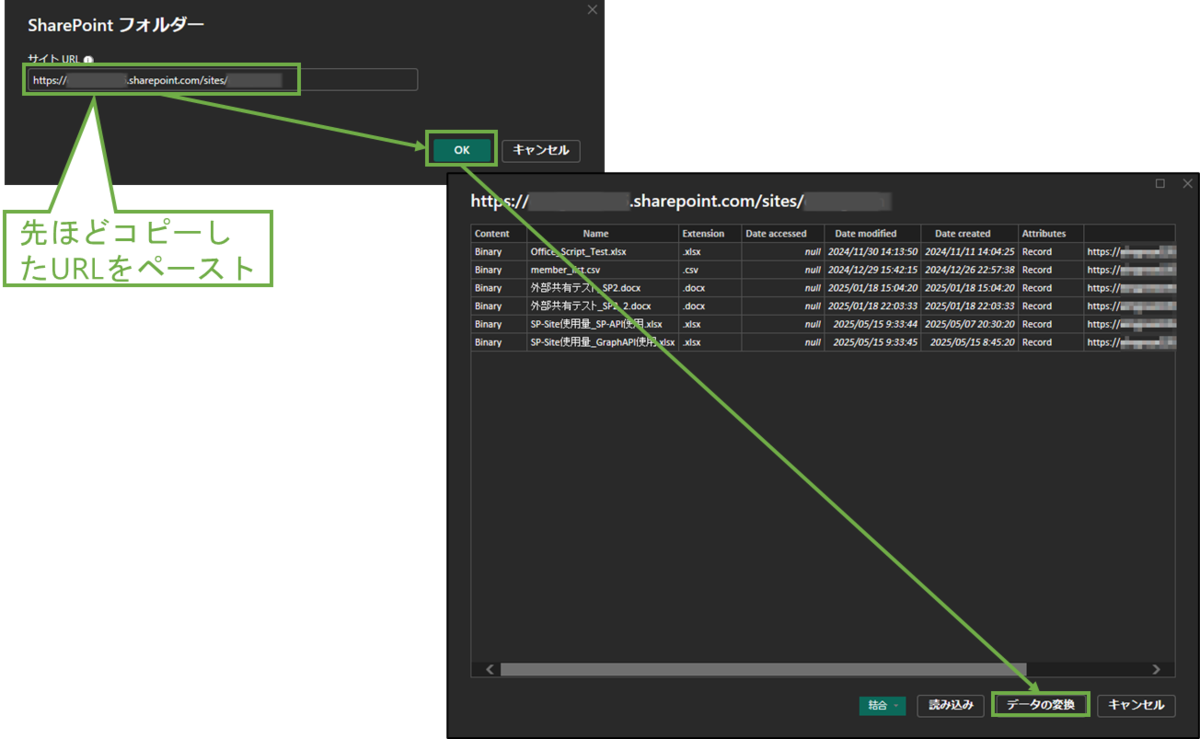Select 外部共有テスト_SP2_2.docx name cell

pos(602,306)
